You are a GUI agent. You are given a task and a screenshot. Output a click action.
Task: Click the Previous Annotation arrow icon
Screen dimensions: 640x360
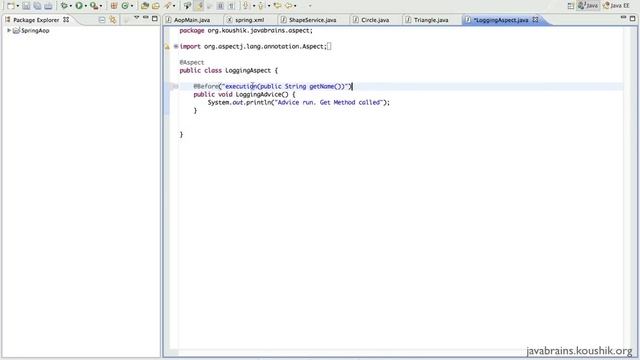[261, 6]
